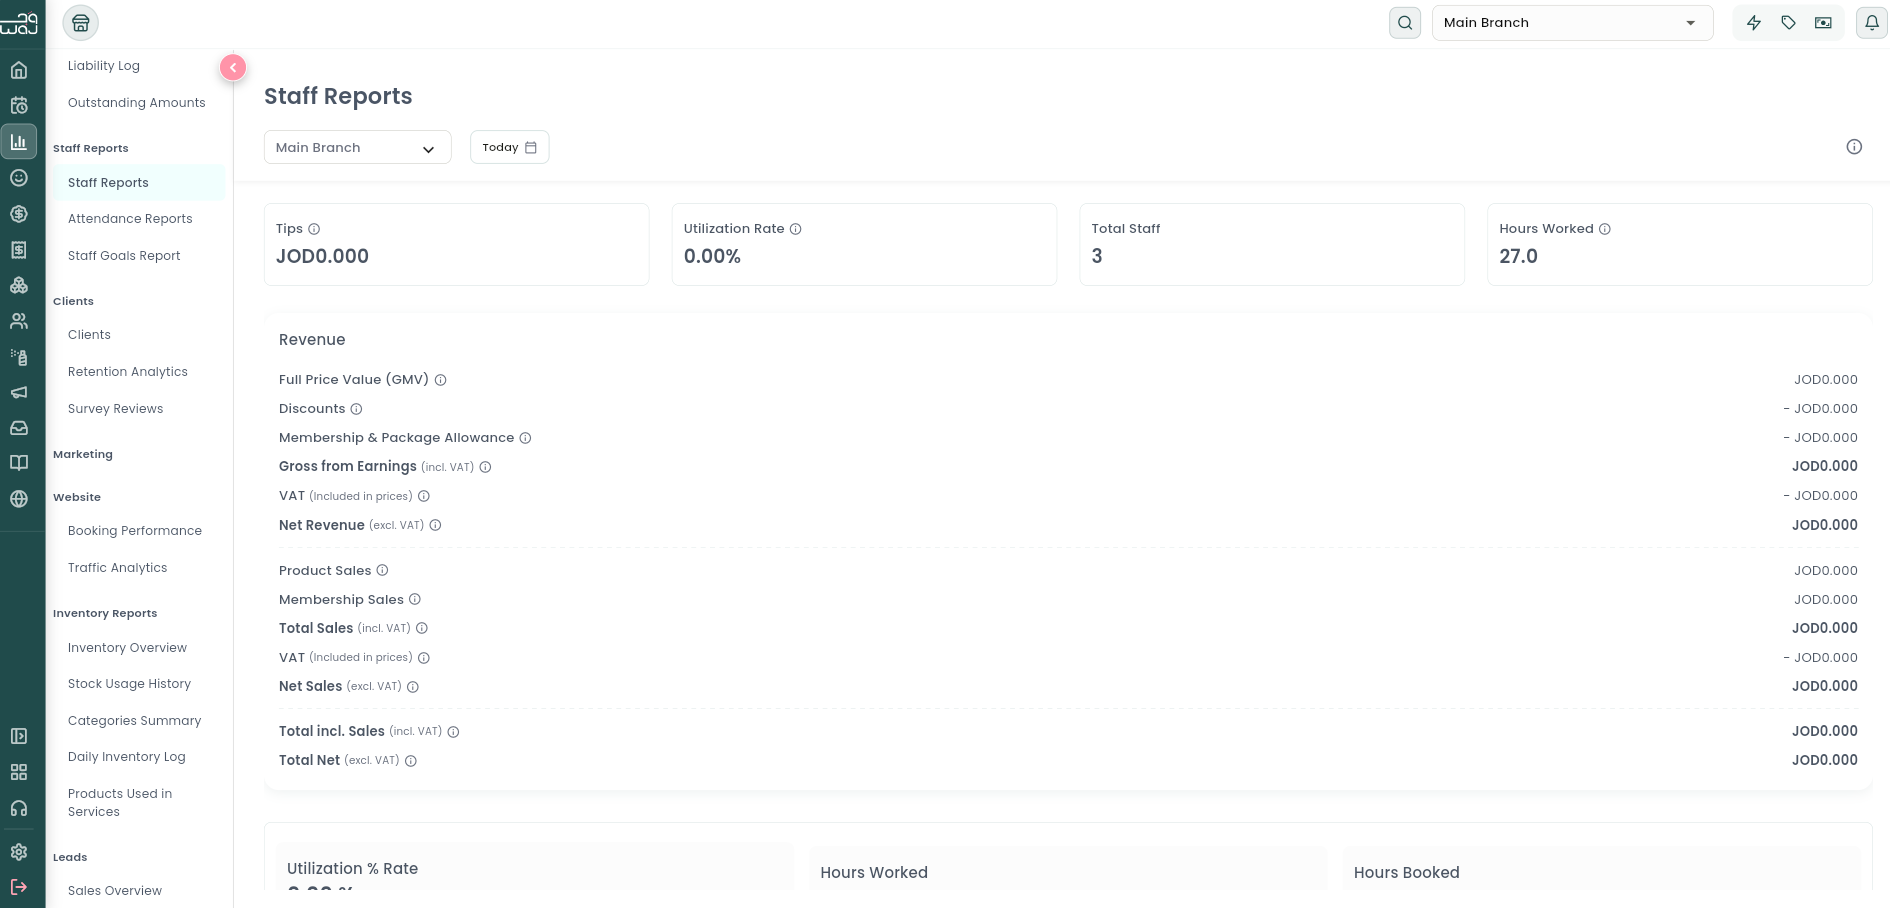Open Traffic Analytics

[x=117, y=568]
